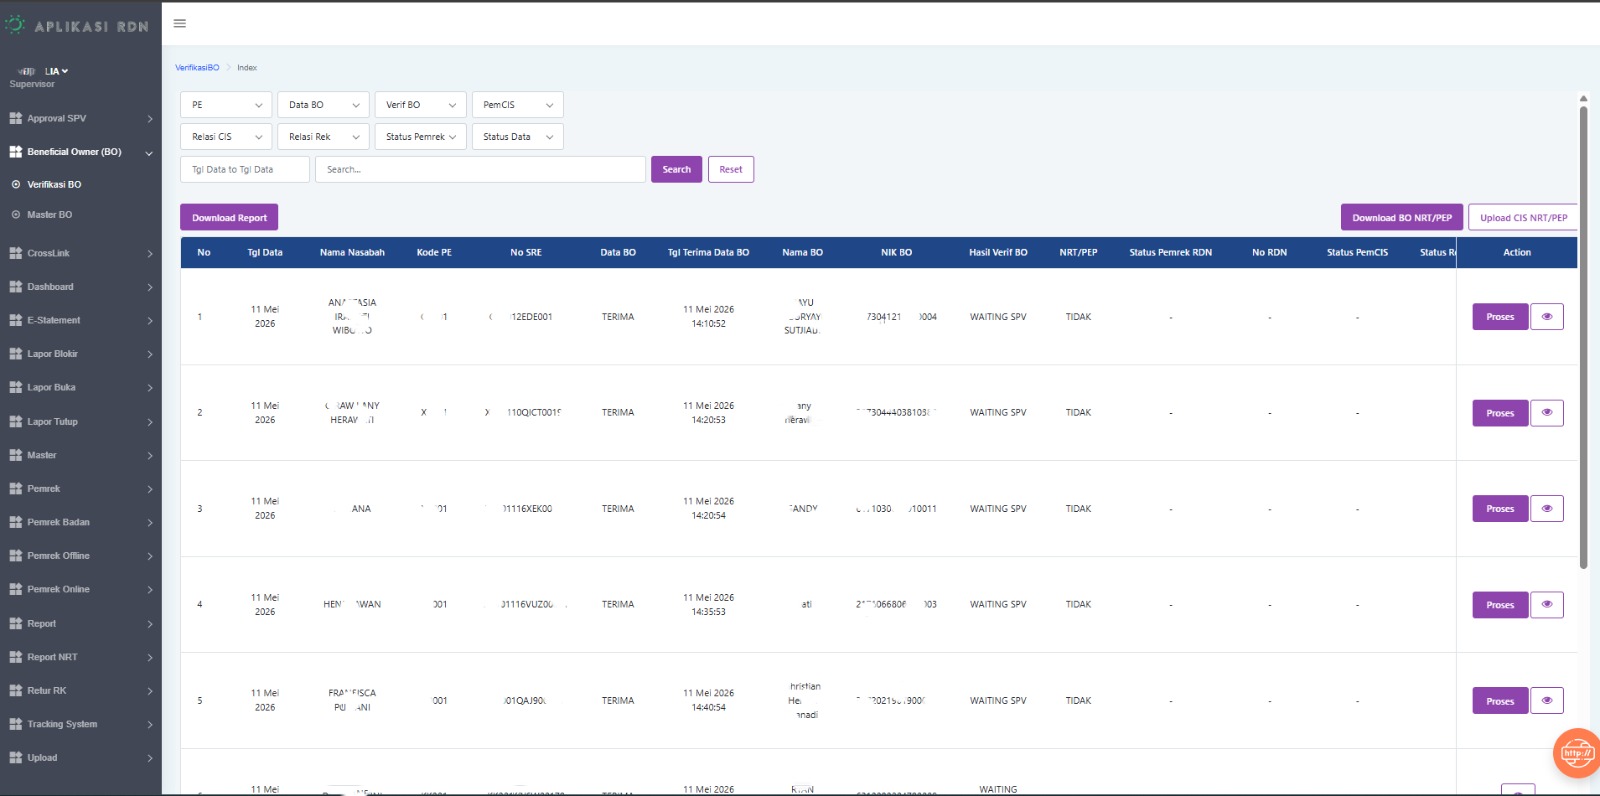Click the orange http floating icon

pyautogui.click(x=1577, y=753)
